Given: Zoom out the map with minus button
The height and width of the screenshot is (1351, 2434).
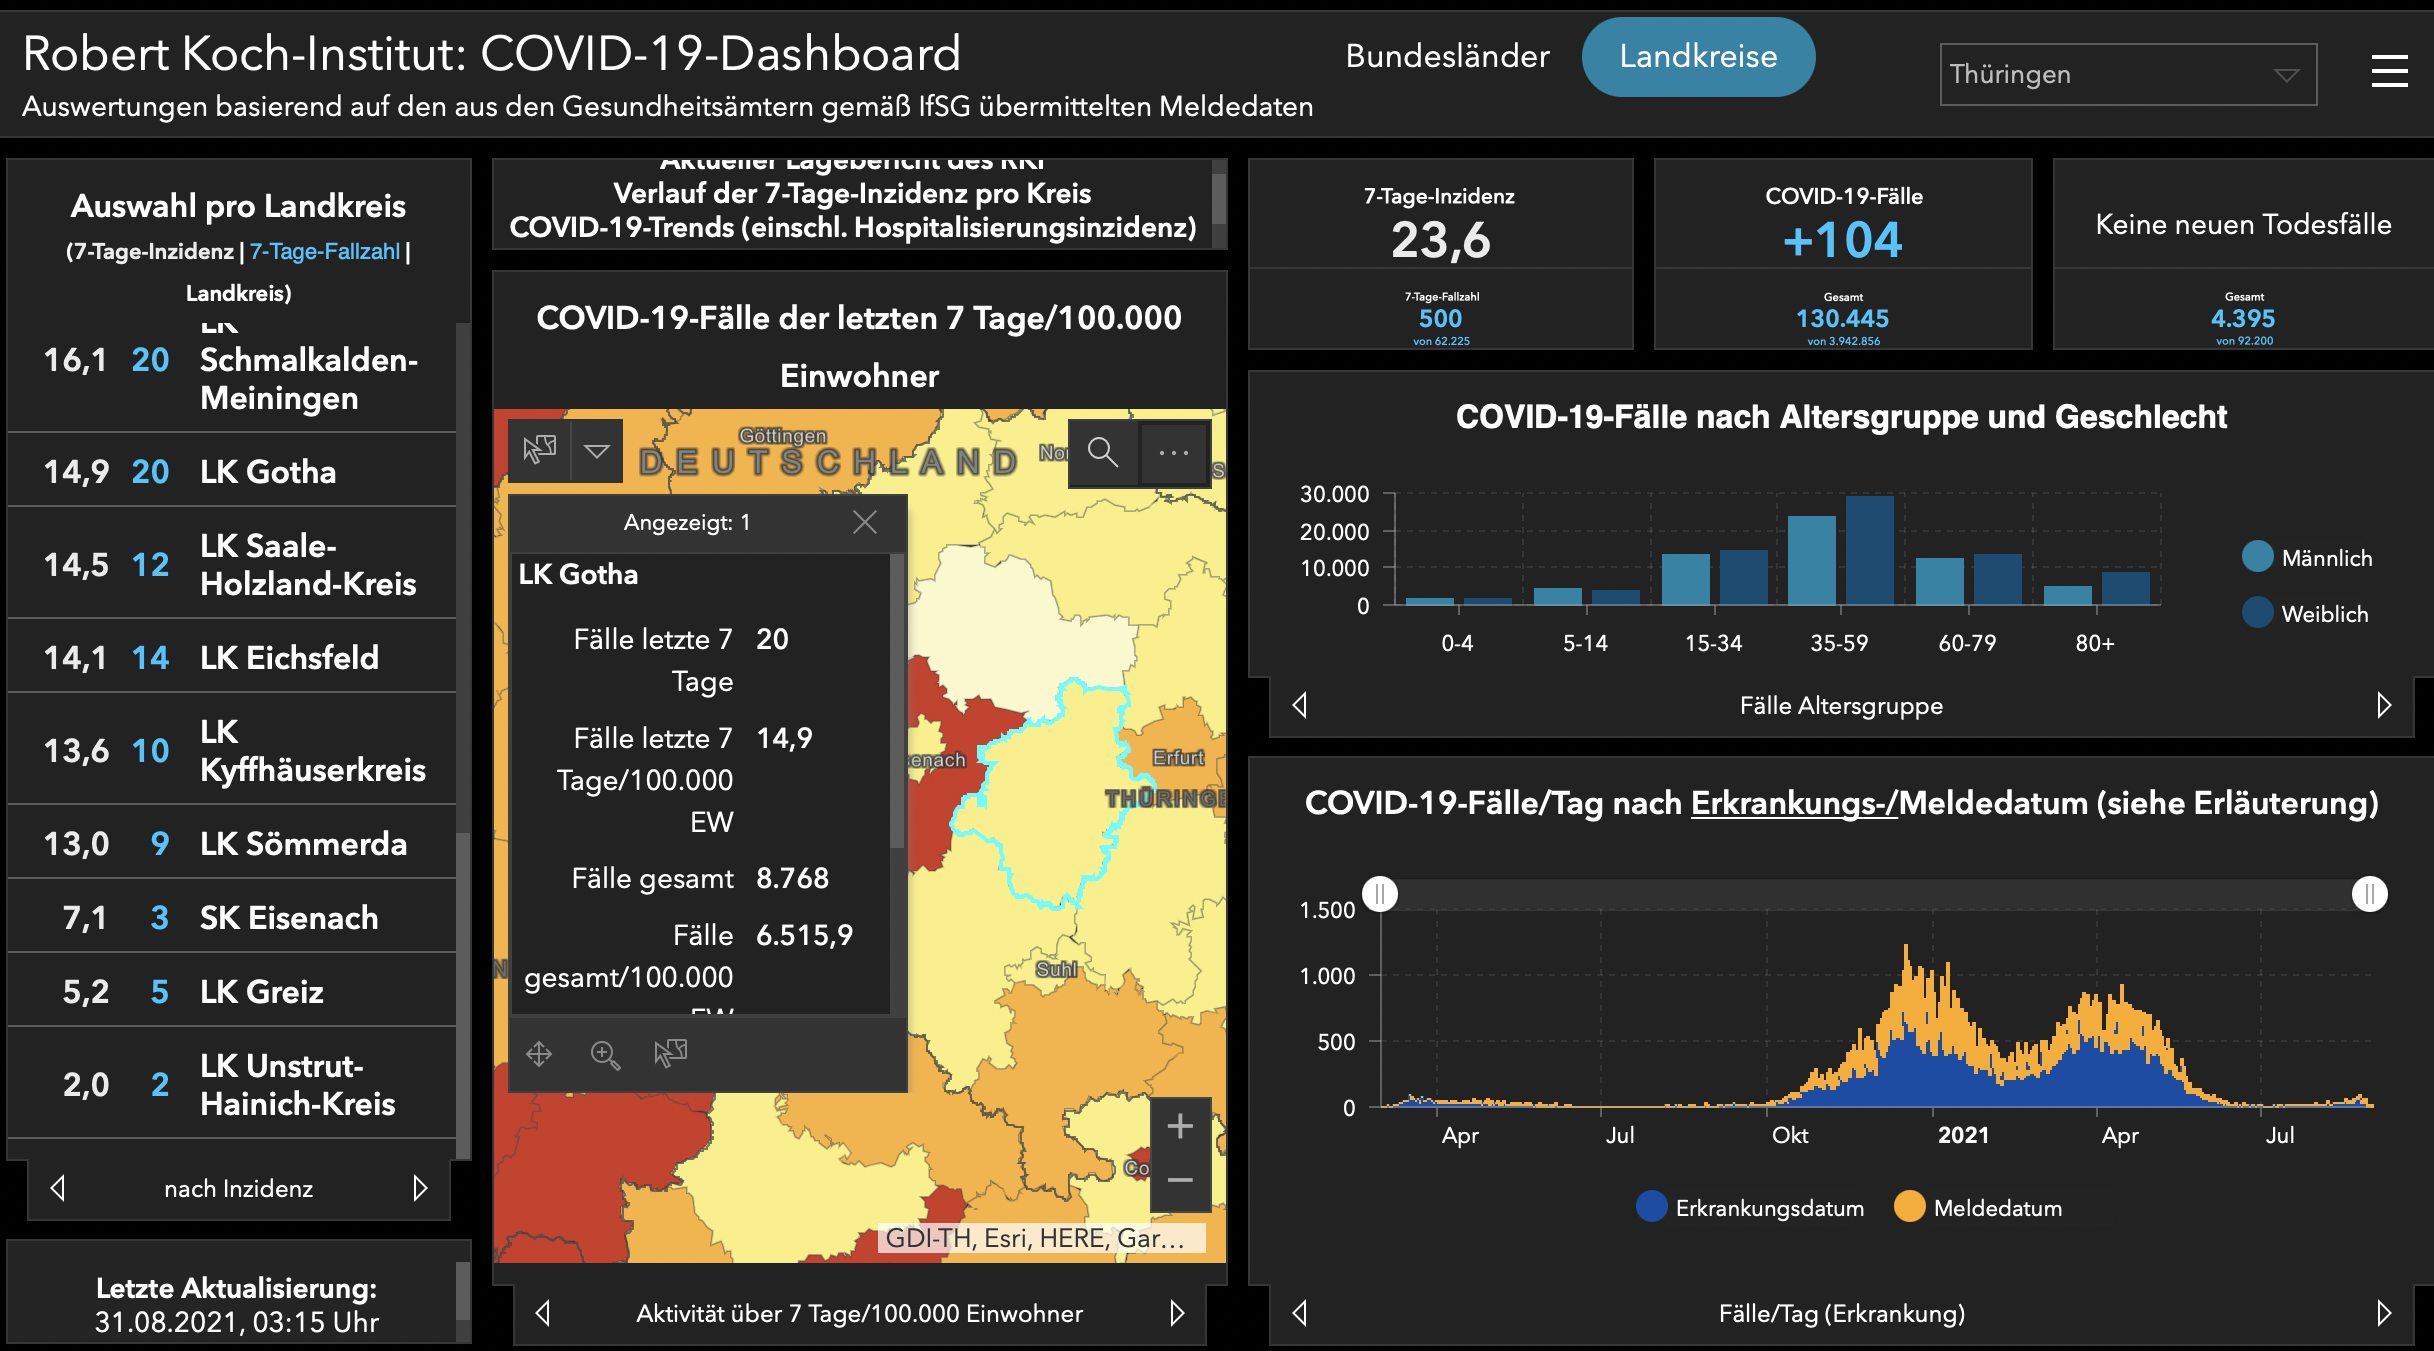Looking at the screenshot, I should [1180, 1181].
